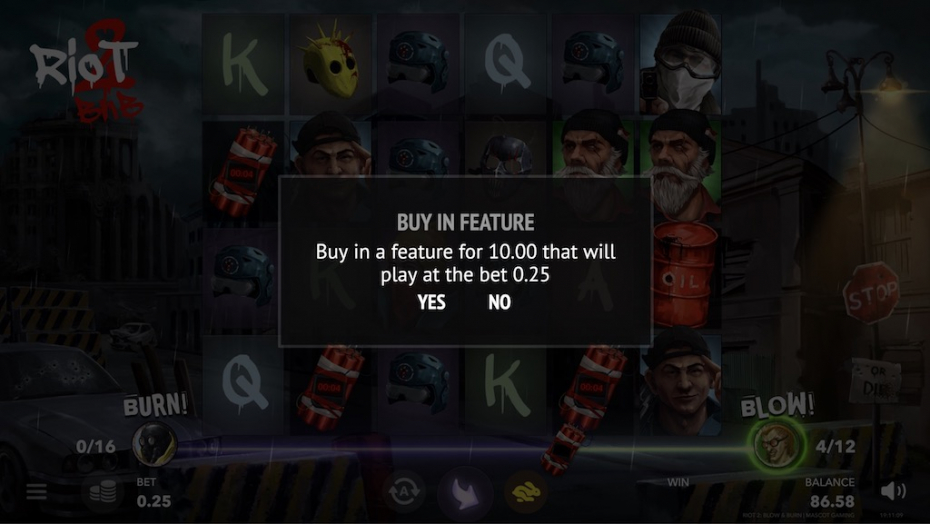Image resolution: width=930 pixels, height=524 pixels.
Task: Enable turbo mode with rabbit icon
Action: coord(525,491)
